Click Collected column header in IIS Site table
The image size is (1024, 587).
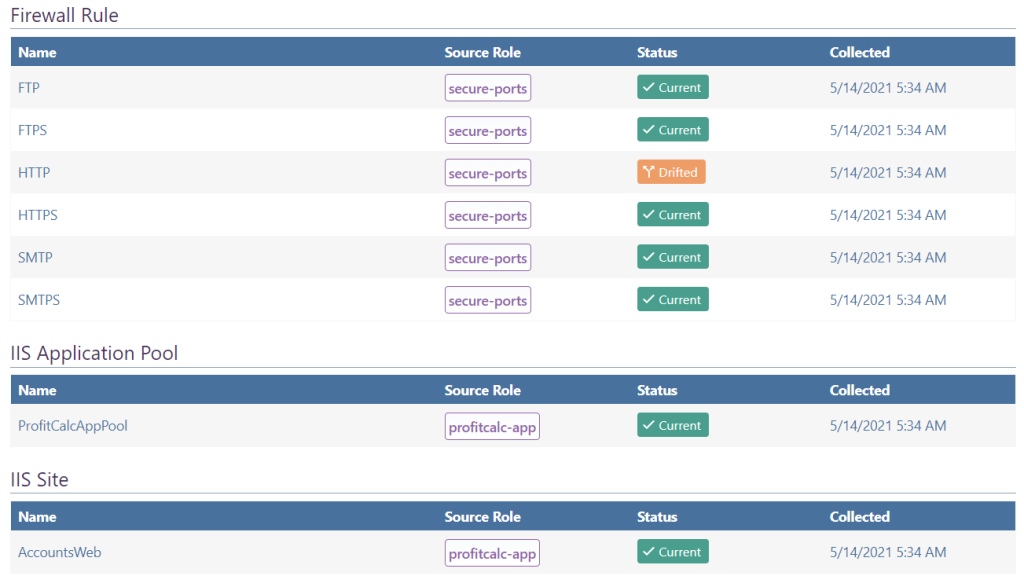tap(859, 517)
